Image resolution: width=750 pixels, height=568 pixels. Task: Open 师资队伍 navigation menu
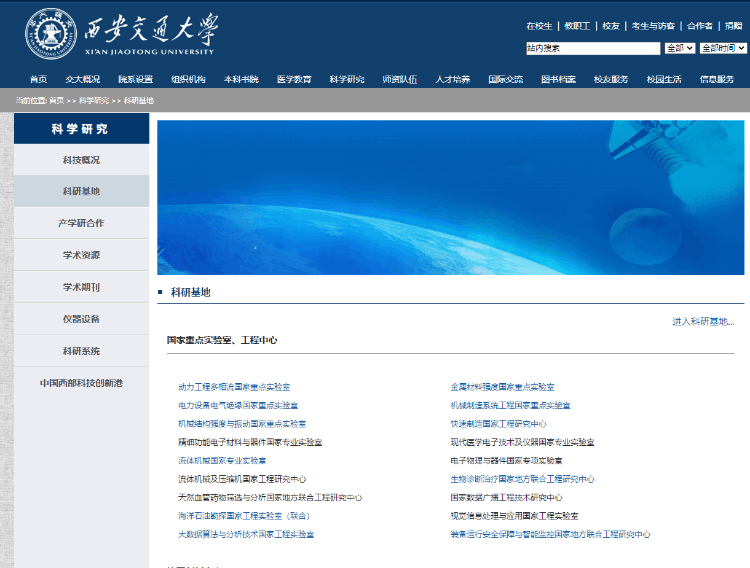399,79
